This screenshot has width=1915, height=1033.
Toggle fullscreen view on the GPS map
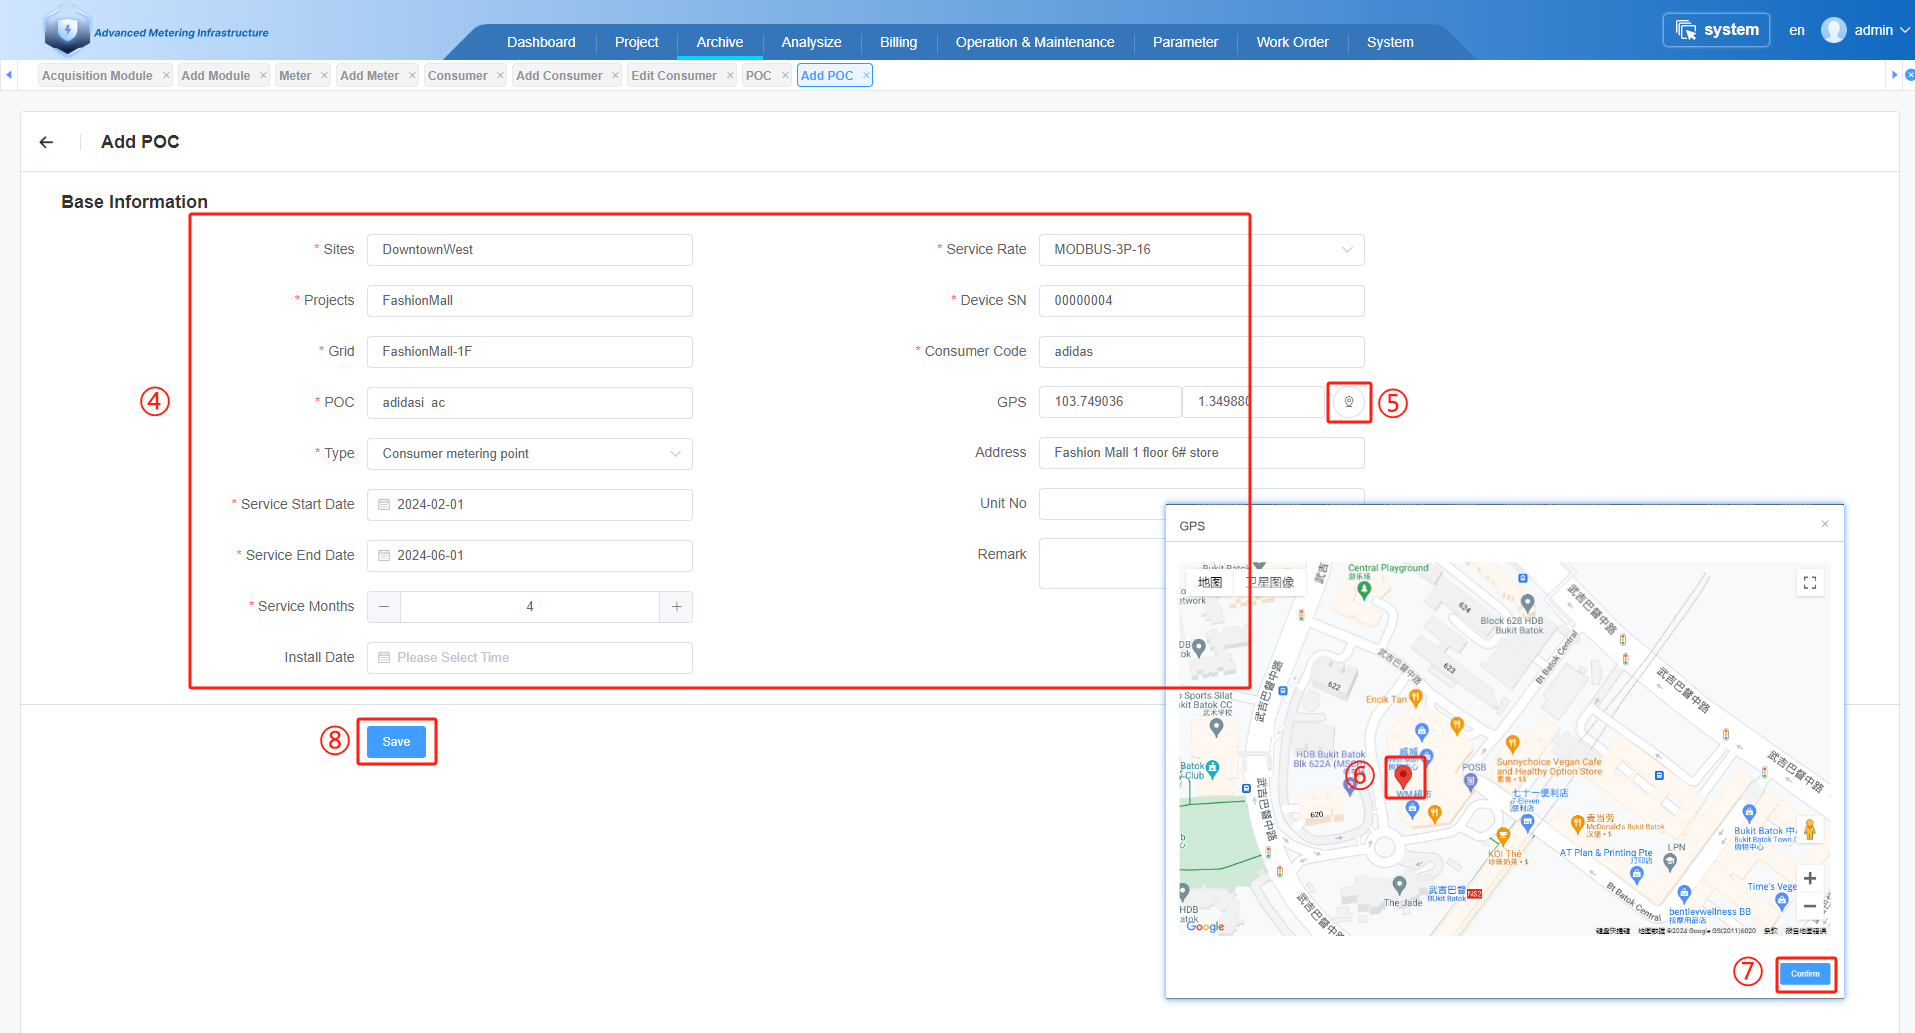(x=1810, y=583)
